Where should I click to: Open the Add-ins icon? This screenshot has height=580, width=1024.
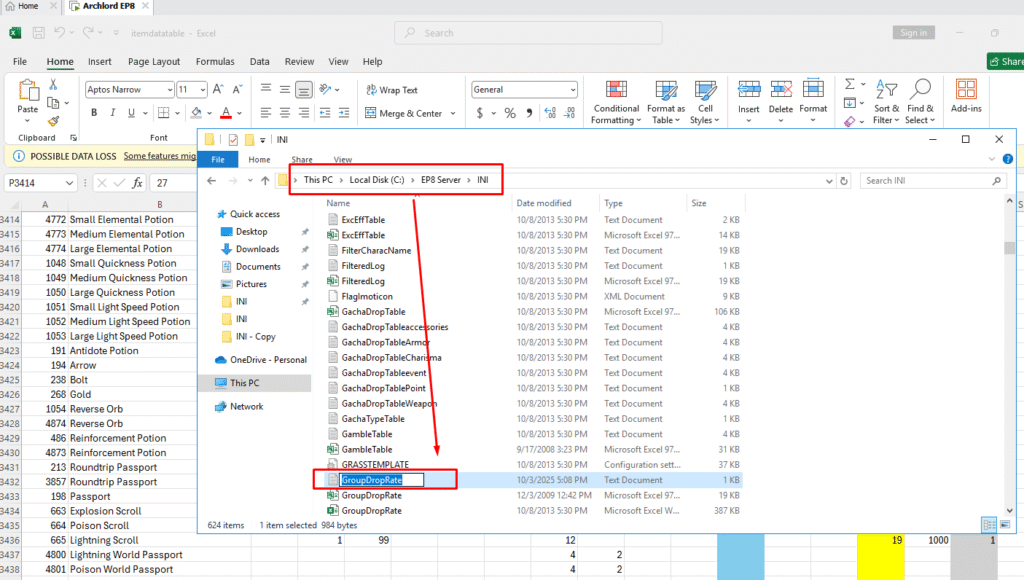point(966,97)
